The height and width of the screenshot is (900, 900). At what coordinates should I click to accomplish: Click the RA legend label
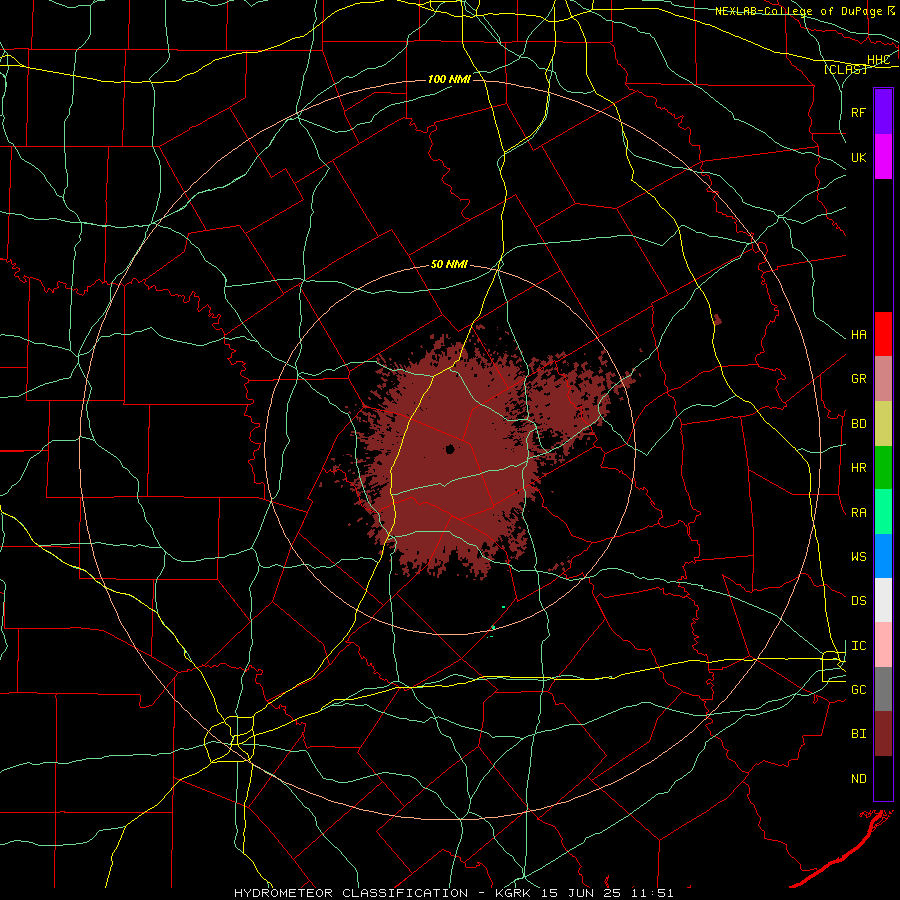(x=858, y=513)
